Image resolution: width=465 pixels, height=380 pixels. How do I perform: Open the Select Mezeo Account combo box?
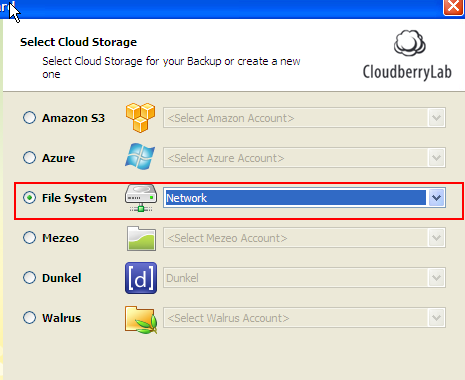pos(304,238)
